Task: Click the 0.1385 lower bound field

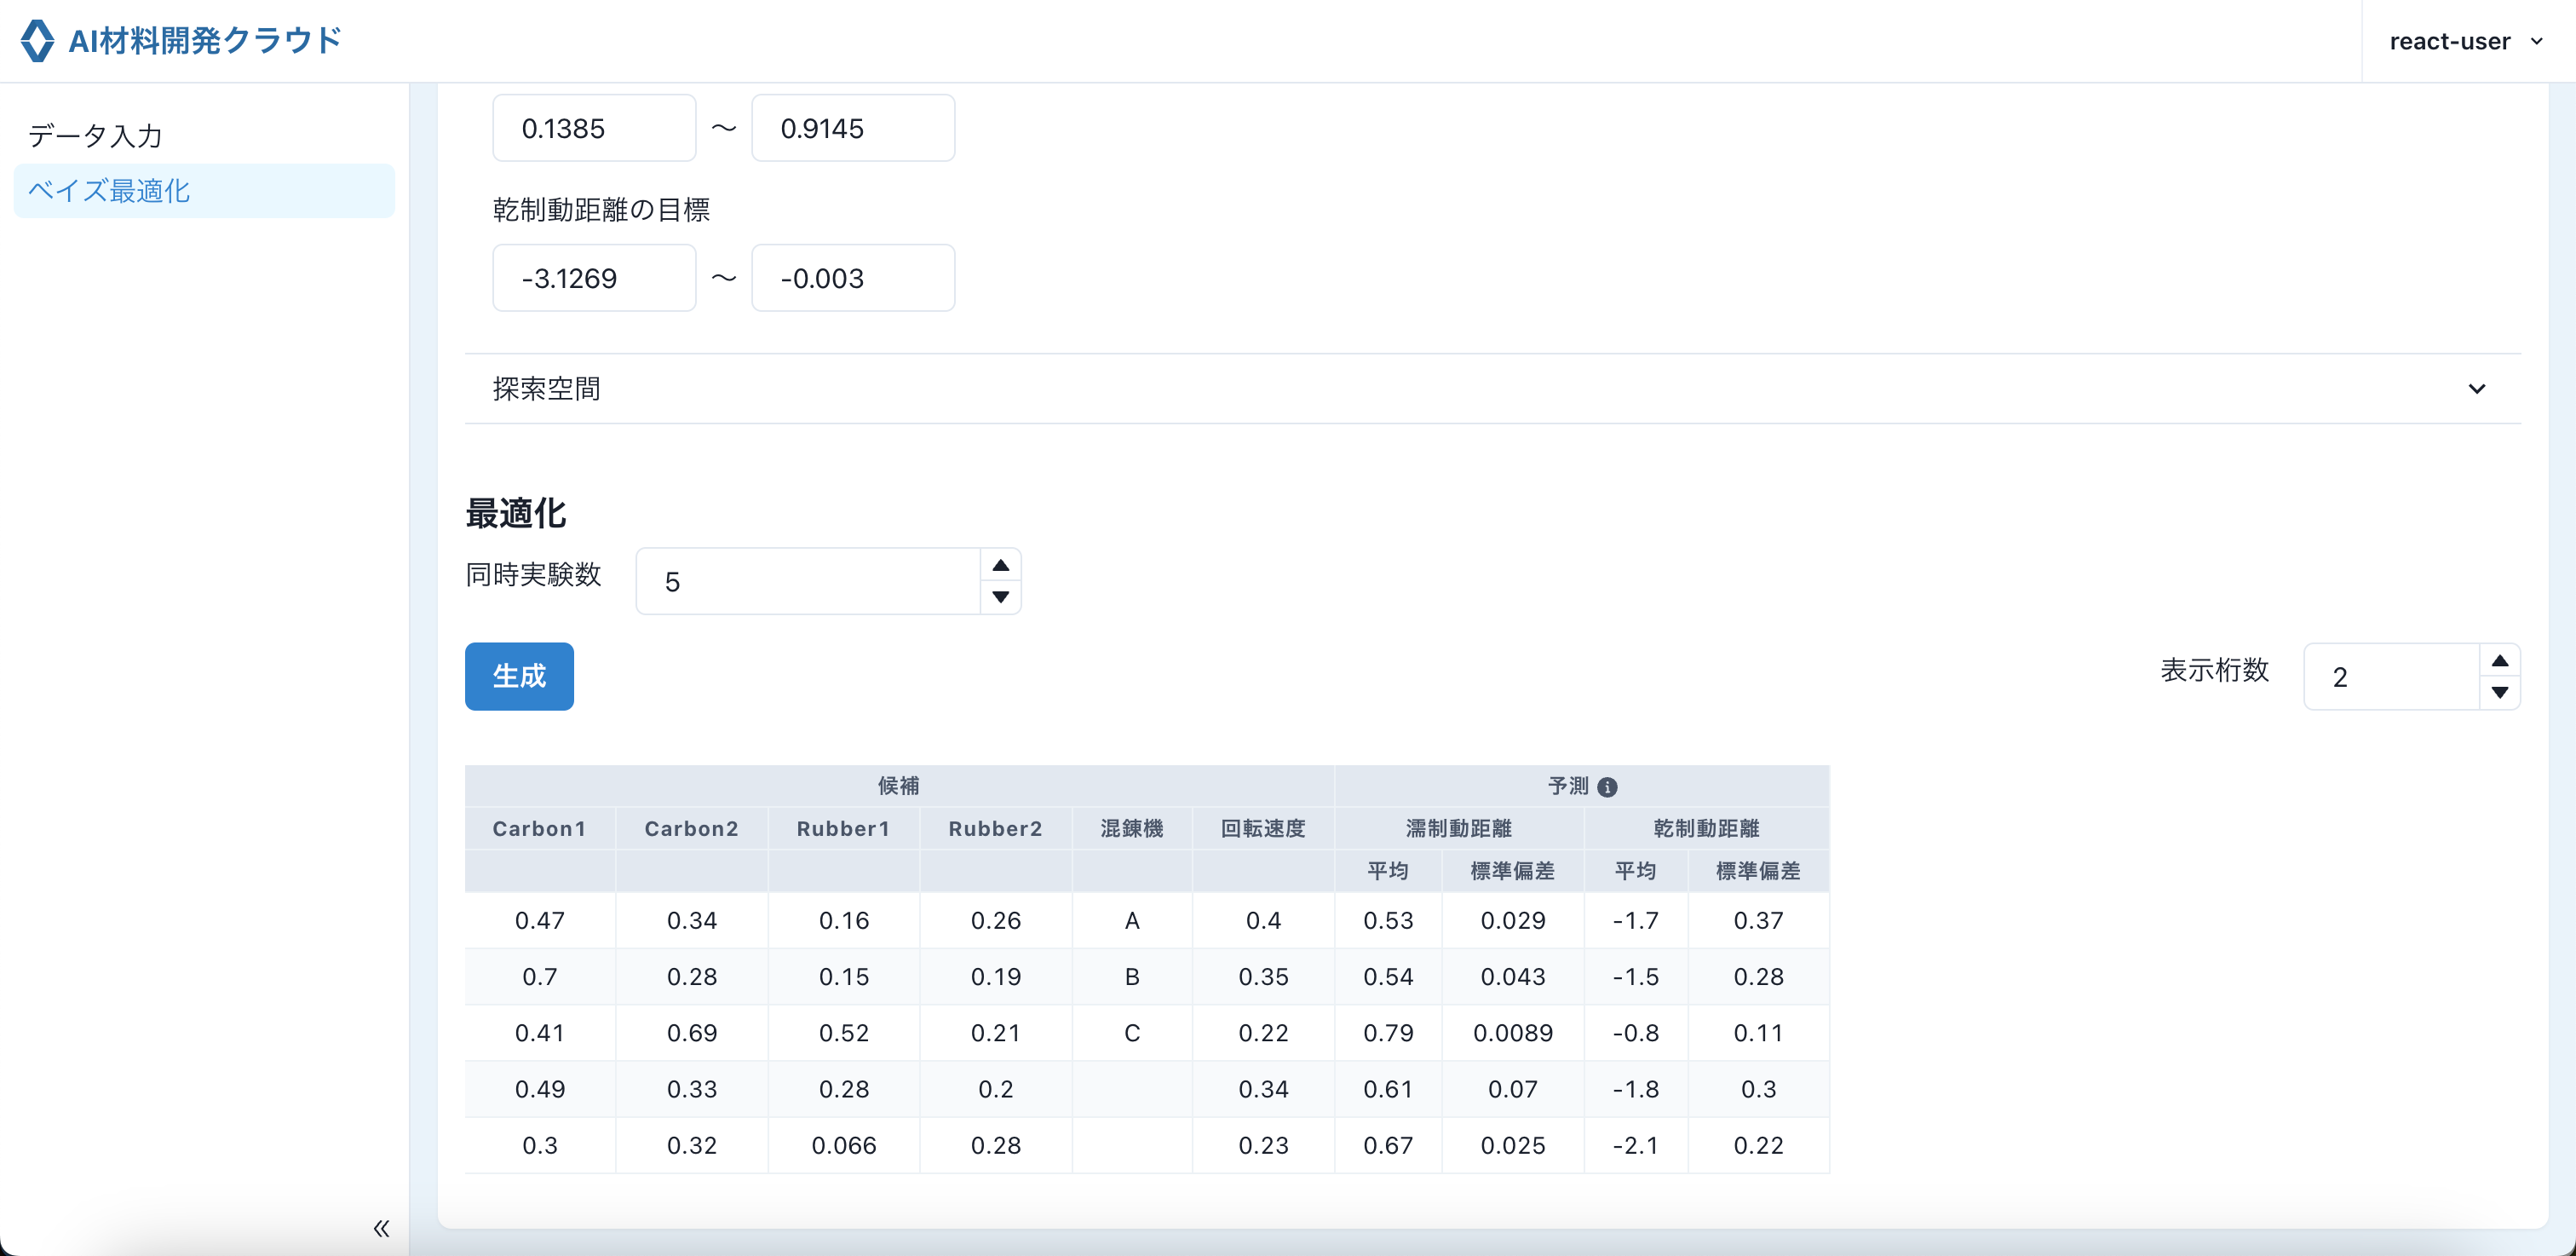Action: [594, 128]
